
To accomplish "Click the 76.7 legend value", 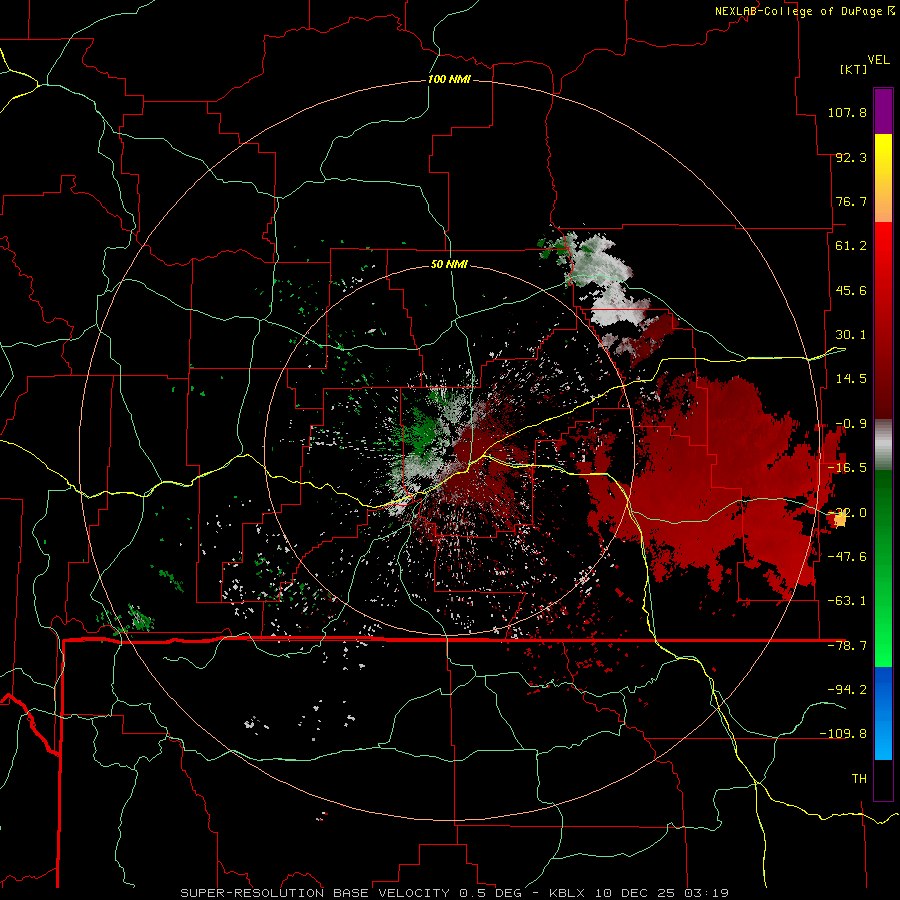I will (851, 201).
